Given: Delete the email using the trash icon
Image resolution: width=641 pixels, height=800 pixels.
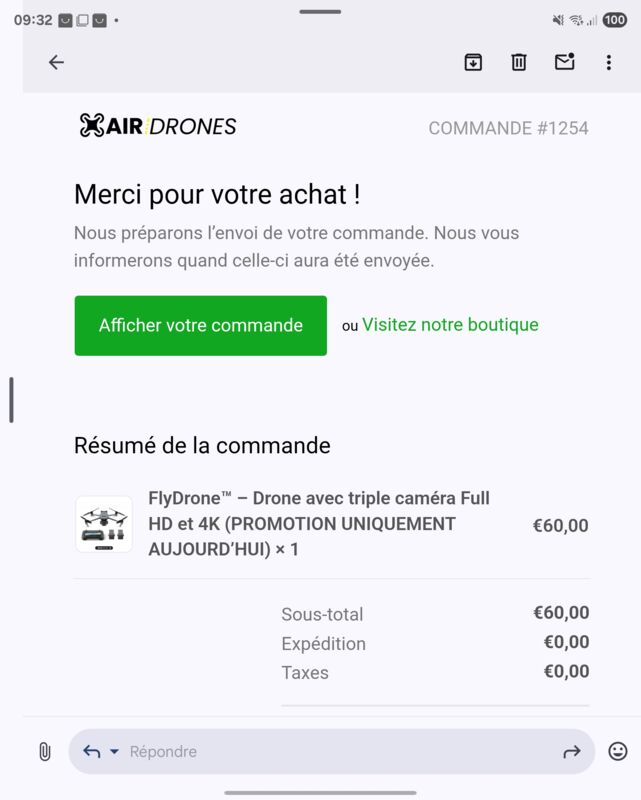Looking at the screenshot, I should coord(519,62).
